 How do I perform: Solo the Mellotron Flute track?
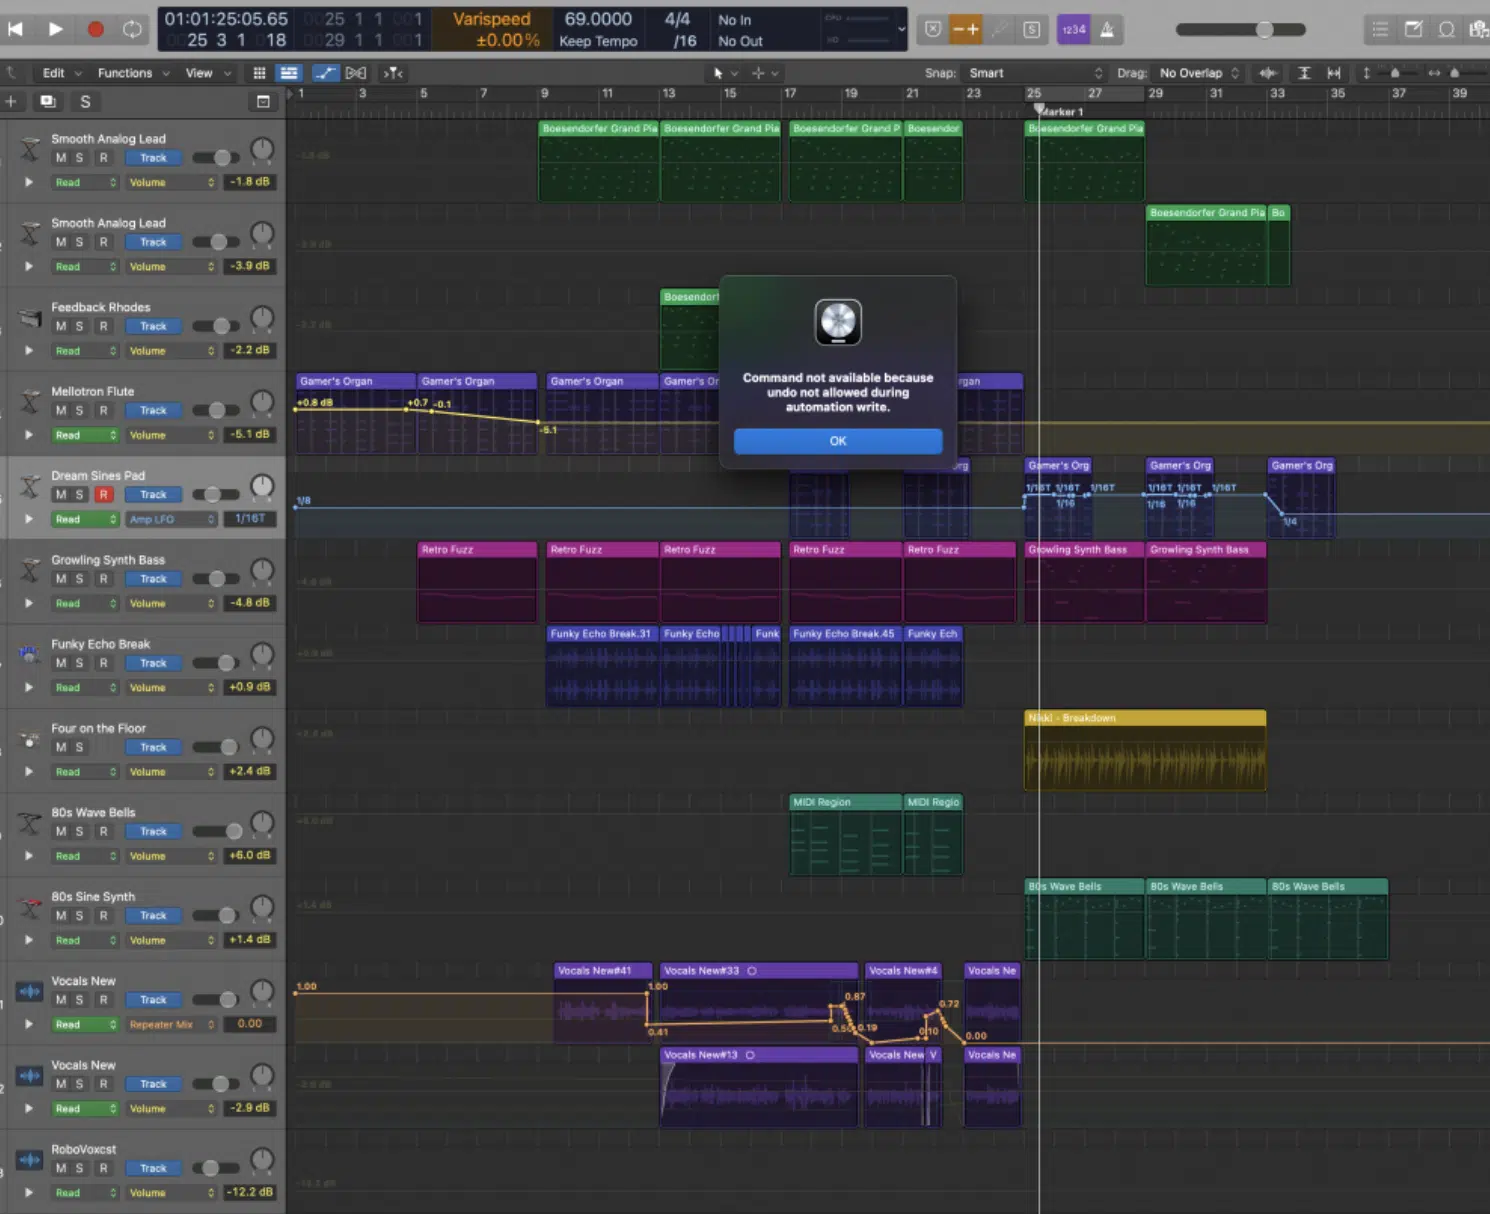click(x=80, y=410)
